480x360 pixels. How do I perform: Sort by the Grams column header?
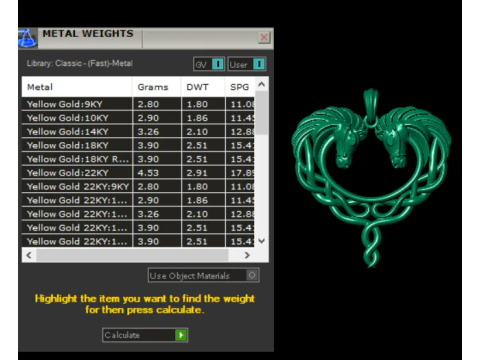coord(157,87)
